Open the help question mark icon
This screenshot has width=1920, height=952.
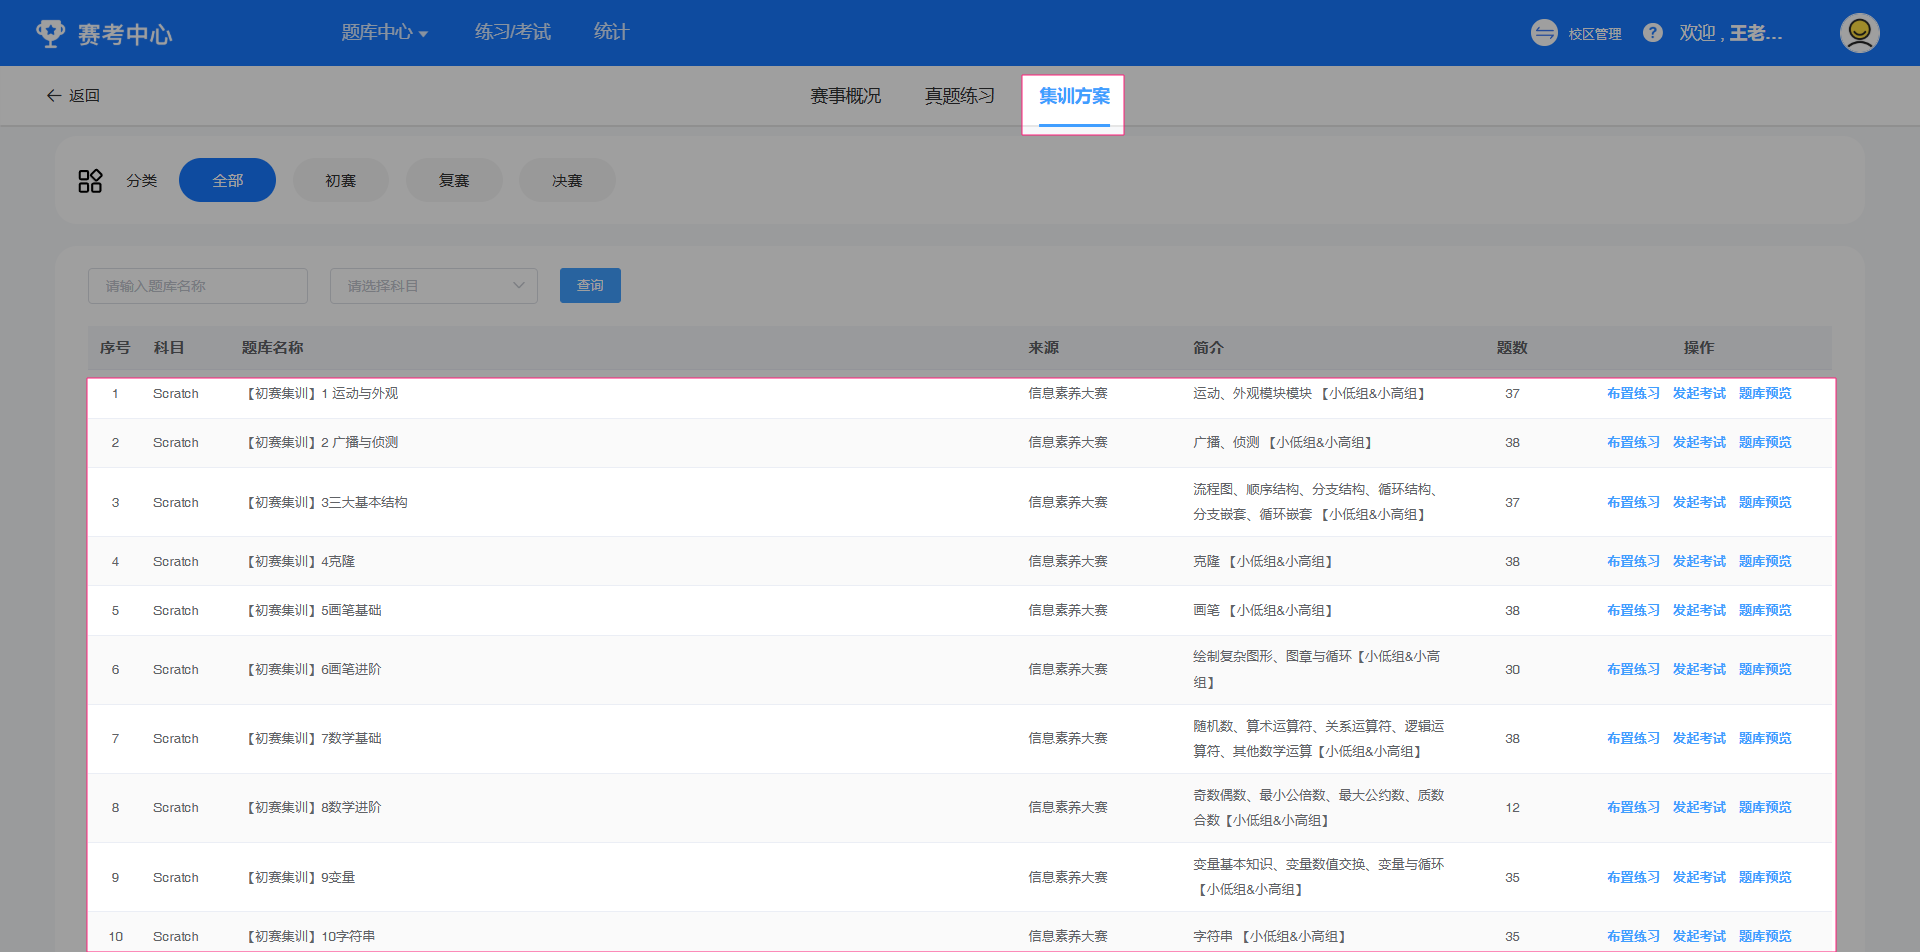(x=1653, y=33)
